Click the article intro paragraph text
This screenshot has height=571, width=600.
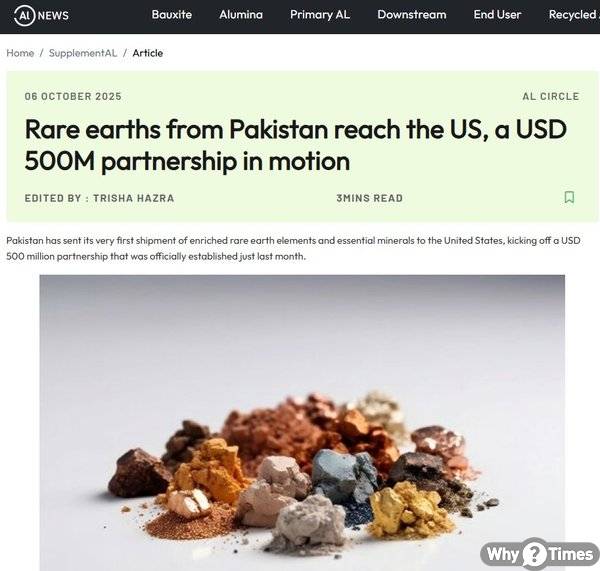(x=293, y=248)
